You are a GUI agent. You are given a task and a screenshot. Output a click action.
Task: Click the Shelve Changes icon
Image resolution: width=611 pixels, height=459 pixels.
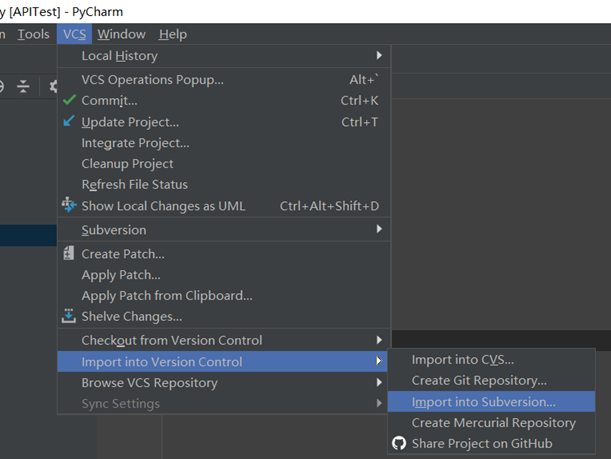(69, 316)
